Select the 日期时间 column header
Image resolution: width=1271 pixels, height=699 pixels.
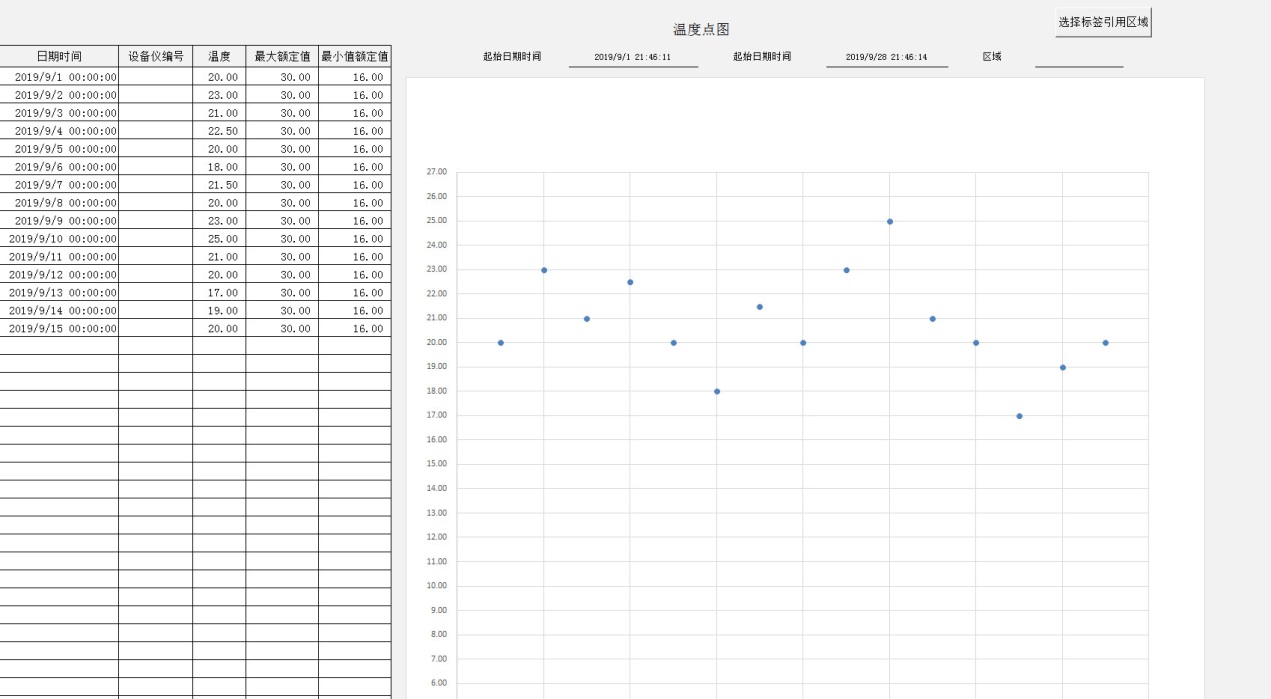click(59, 57)
